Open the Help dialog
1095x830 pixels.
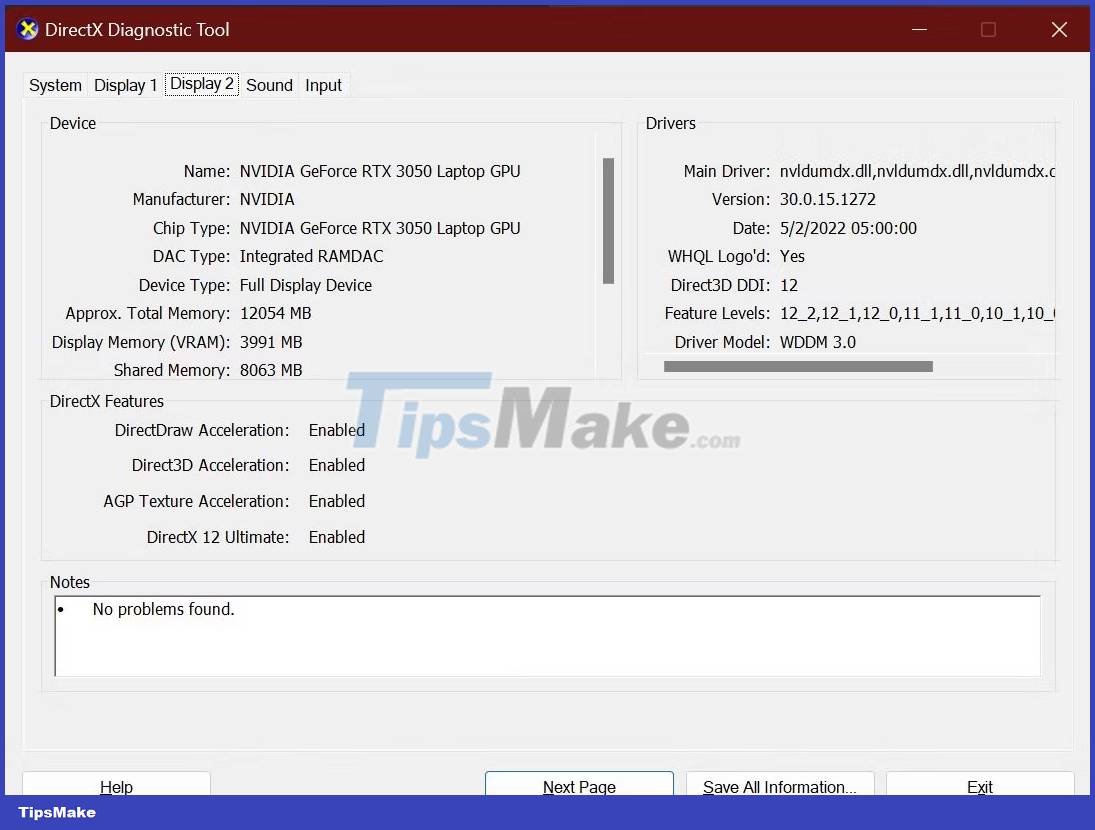116,787
